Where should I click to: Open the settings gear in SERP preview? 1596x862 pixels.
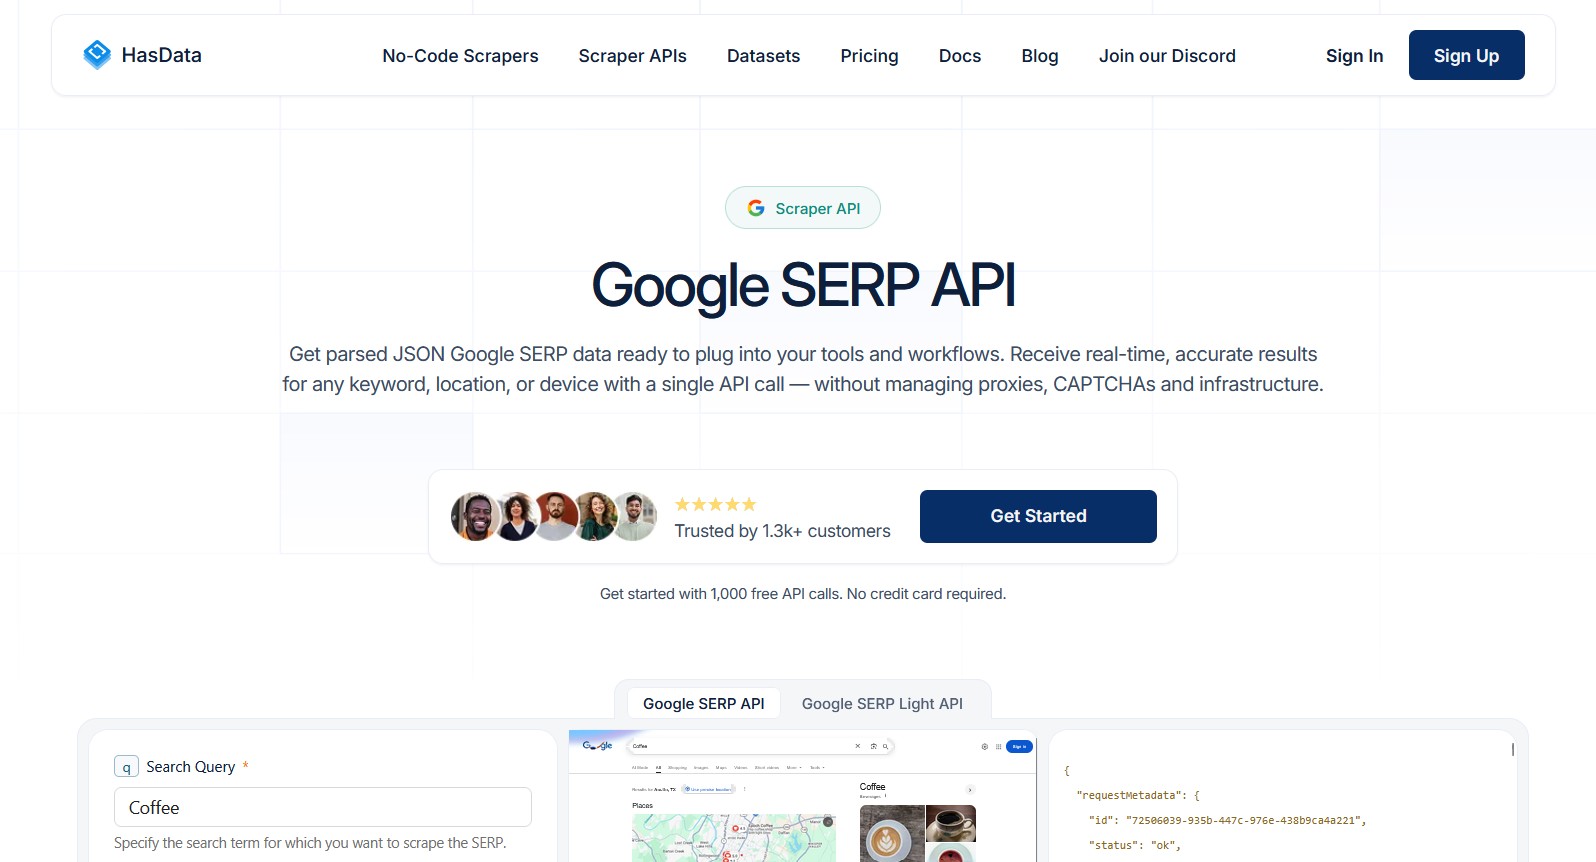point(985,746)
